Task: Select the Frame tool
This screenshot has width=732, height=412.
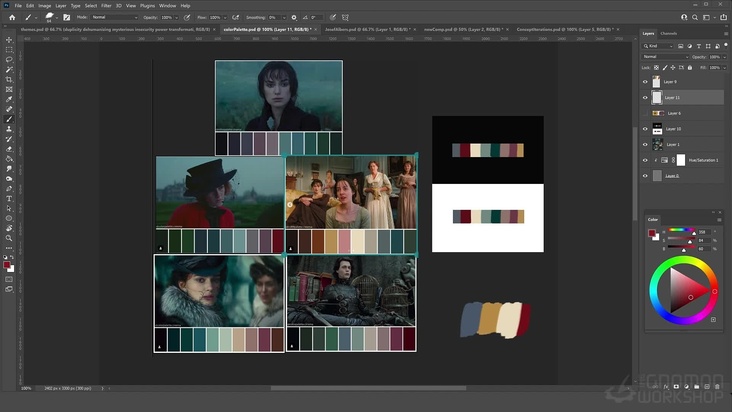Action: pos(9,89)
